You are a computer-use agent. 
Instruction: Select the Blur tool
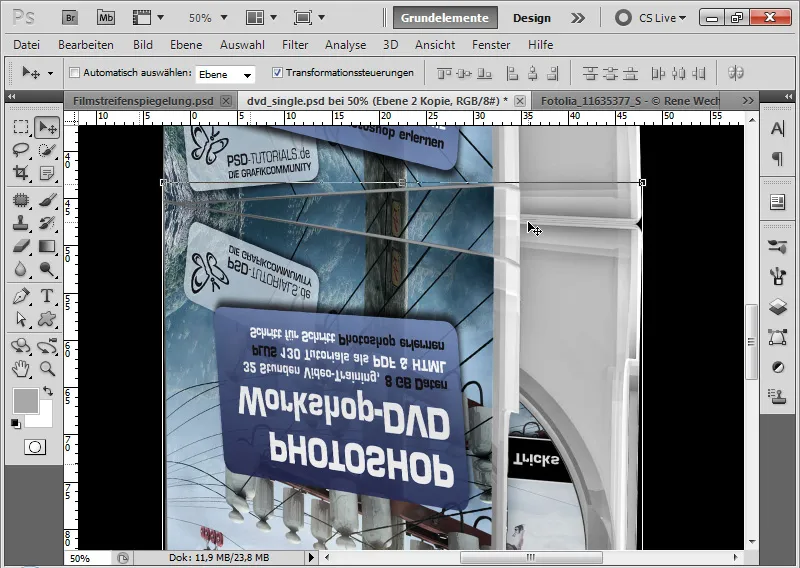click(x=20, y=269)
